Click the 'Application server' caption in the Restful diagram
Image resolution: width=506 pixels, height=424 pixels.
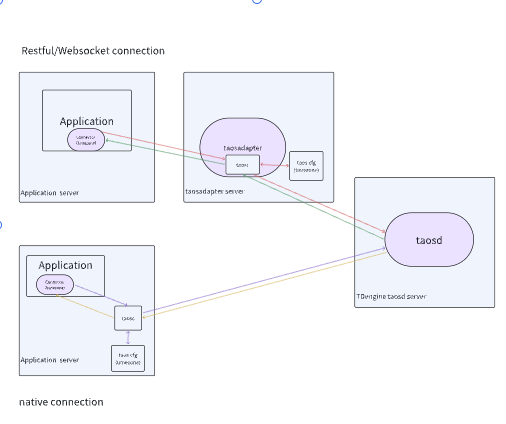point(50,193)
